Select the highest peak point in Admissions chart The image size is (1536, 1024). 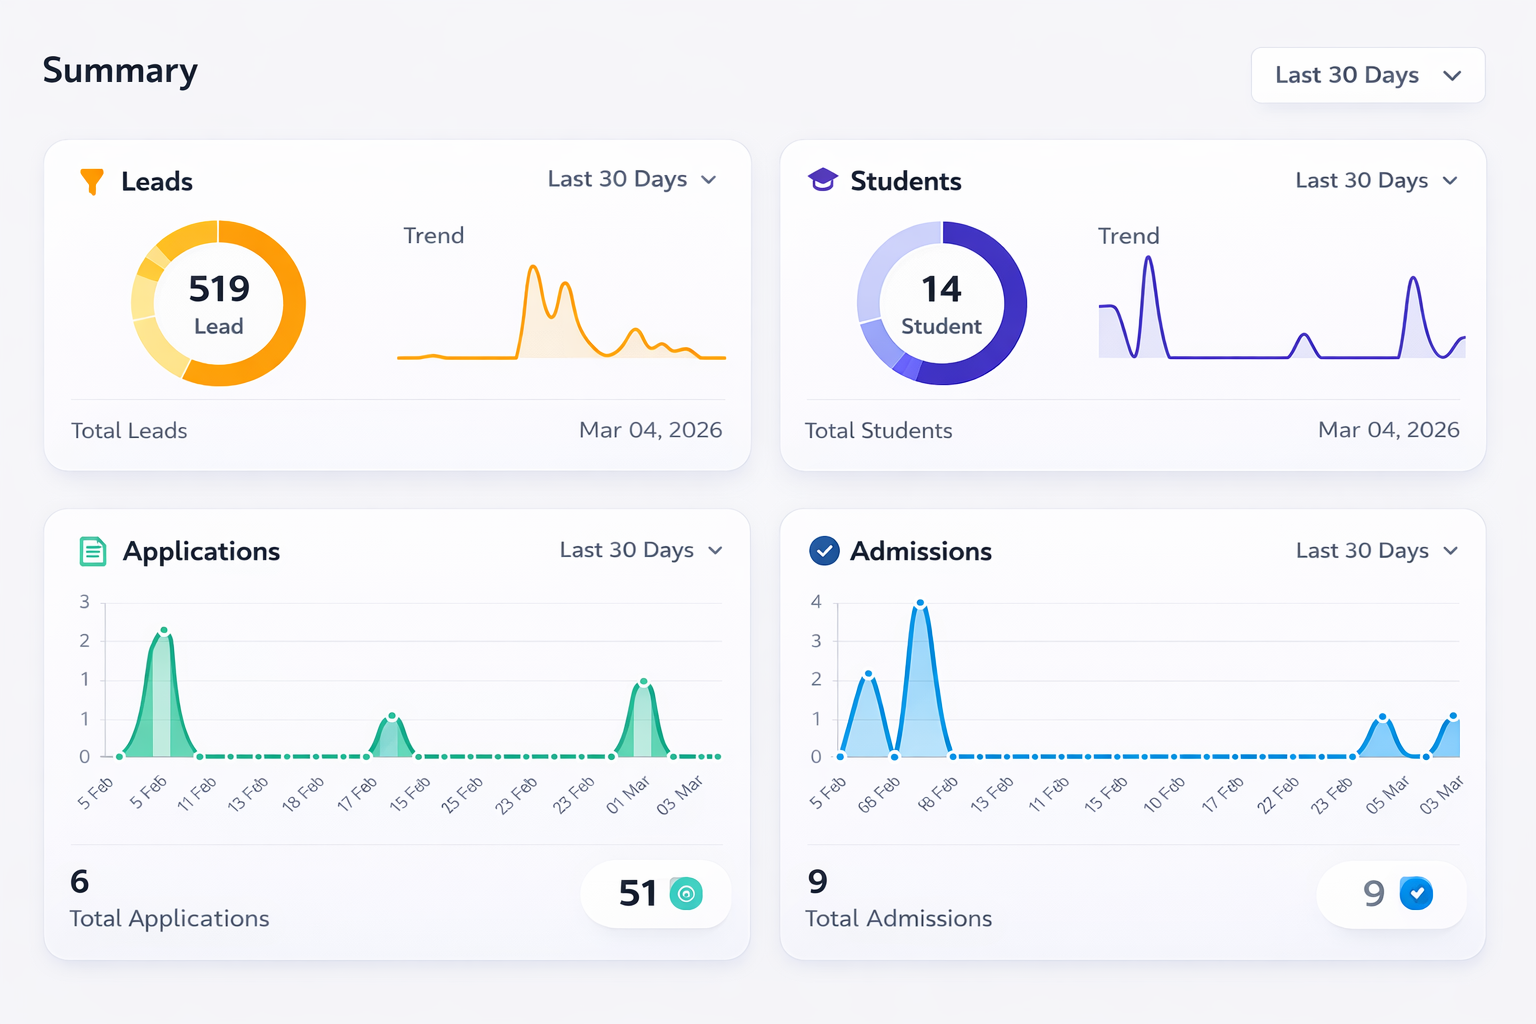920,604
